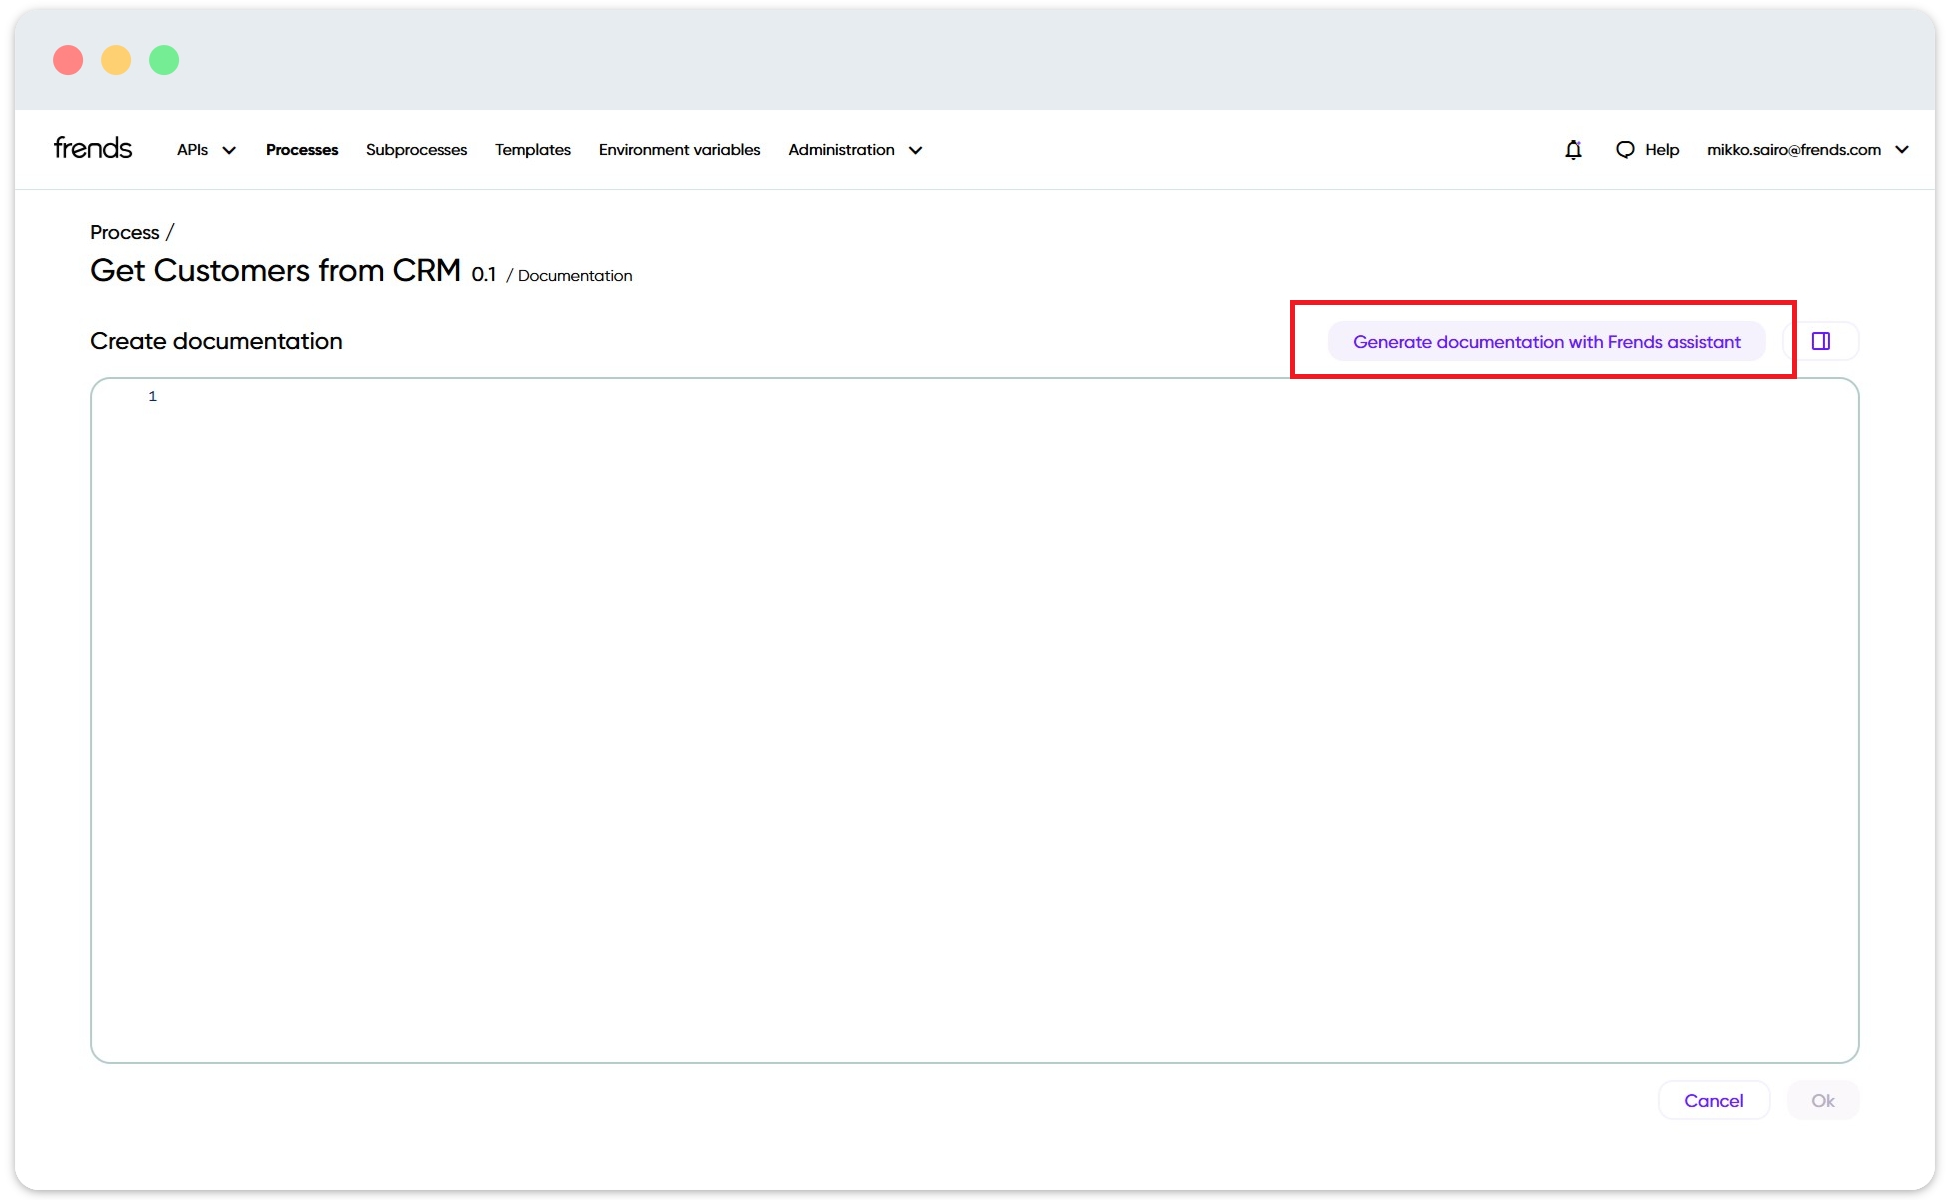Image resolution: width=1950 pixels, height=1200 pixels.
Task: Navigate to the Templates section
Action: pos(532,149)
